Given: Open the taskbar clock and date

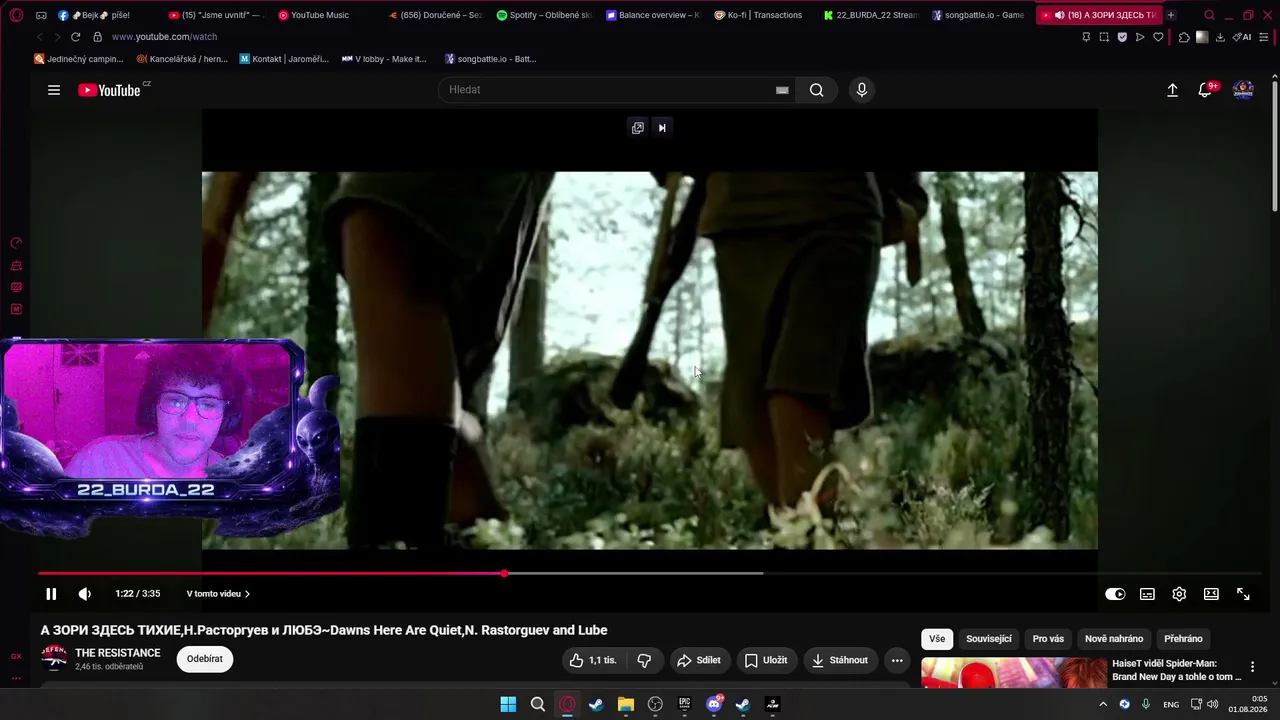Looking at the screenshot, I should click(1249, 704).
